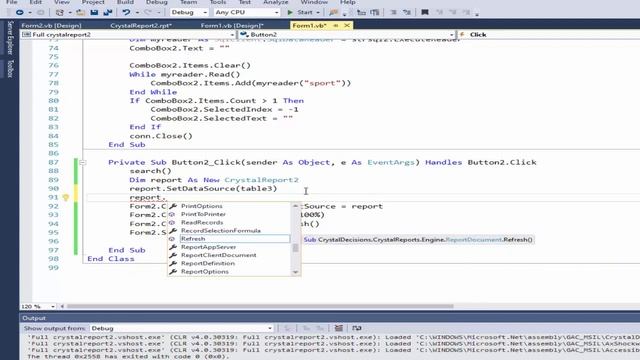
Task: Click line 84 conn.Close() code
Action: 161,136
